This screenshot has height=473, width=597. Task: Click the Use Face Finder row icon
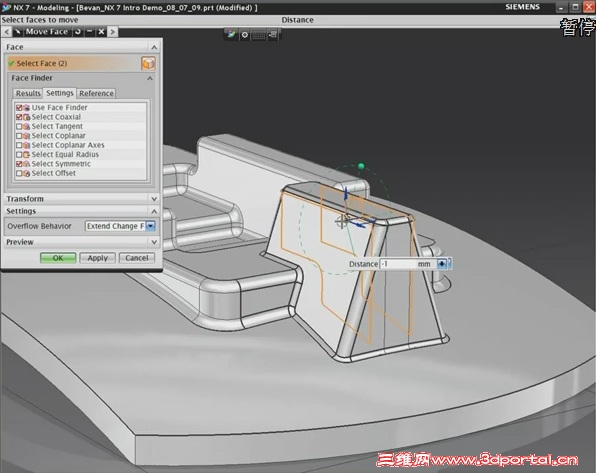[x=27, y=108]
